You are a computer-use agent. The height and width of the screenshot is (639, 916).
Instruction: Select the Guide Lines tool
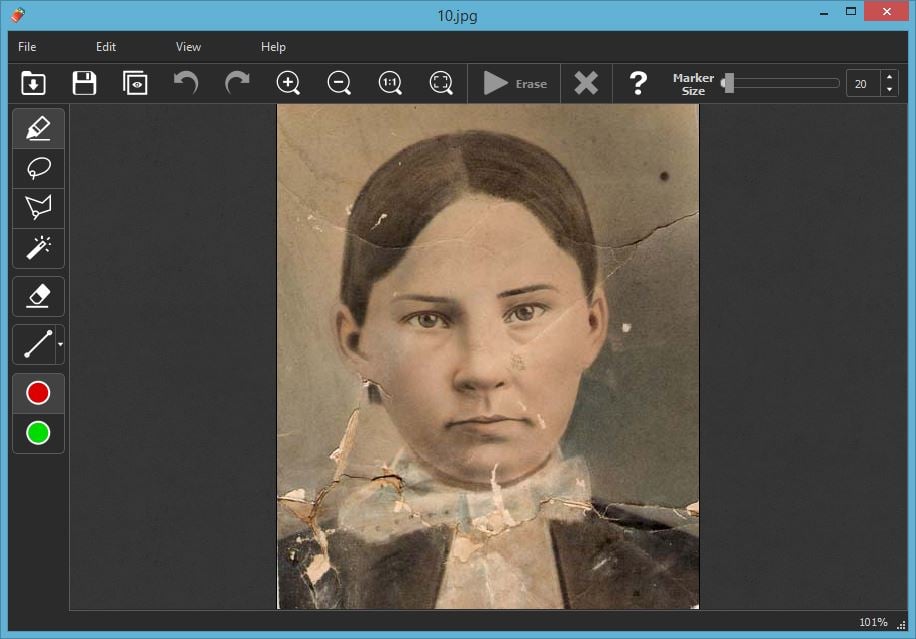(35, 344)
